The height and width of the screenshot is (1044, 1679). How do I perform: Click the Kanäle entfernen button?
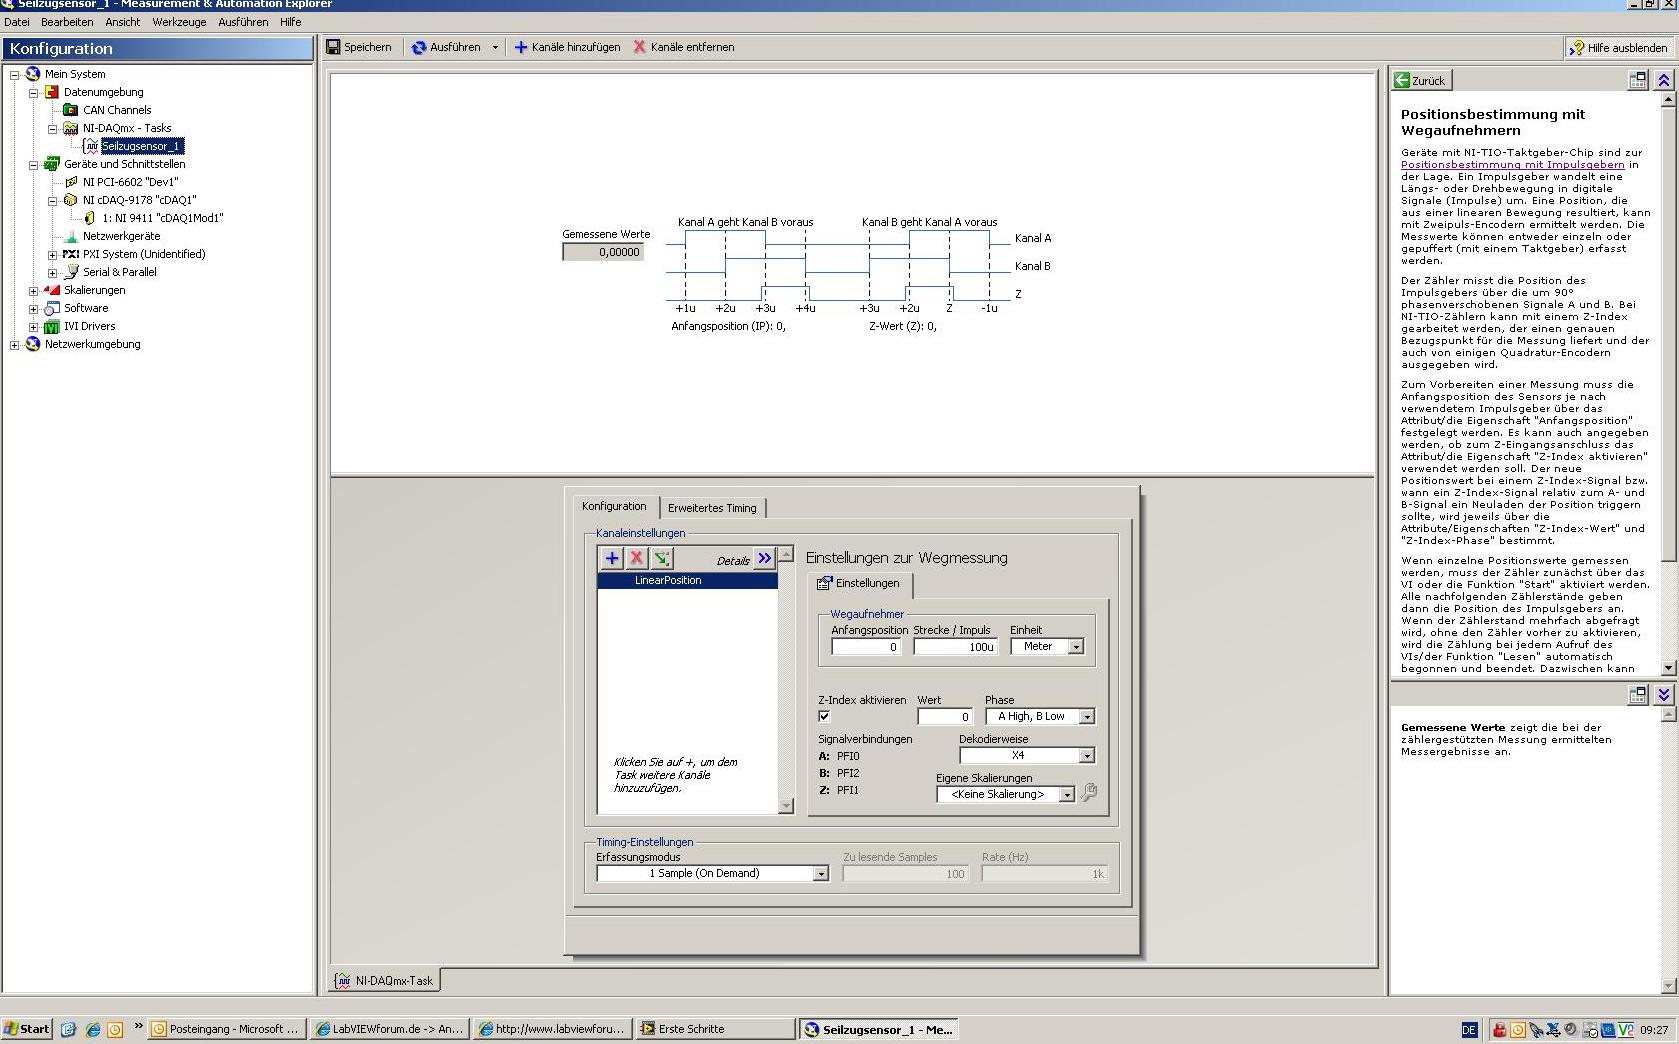684,47
